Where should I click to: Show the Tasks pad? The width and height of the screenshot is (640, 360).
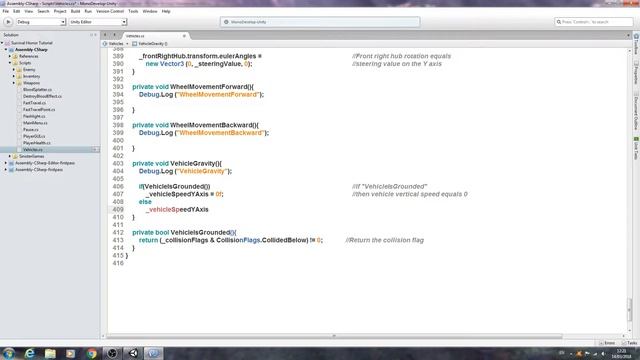630,343
